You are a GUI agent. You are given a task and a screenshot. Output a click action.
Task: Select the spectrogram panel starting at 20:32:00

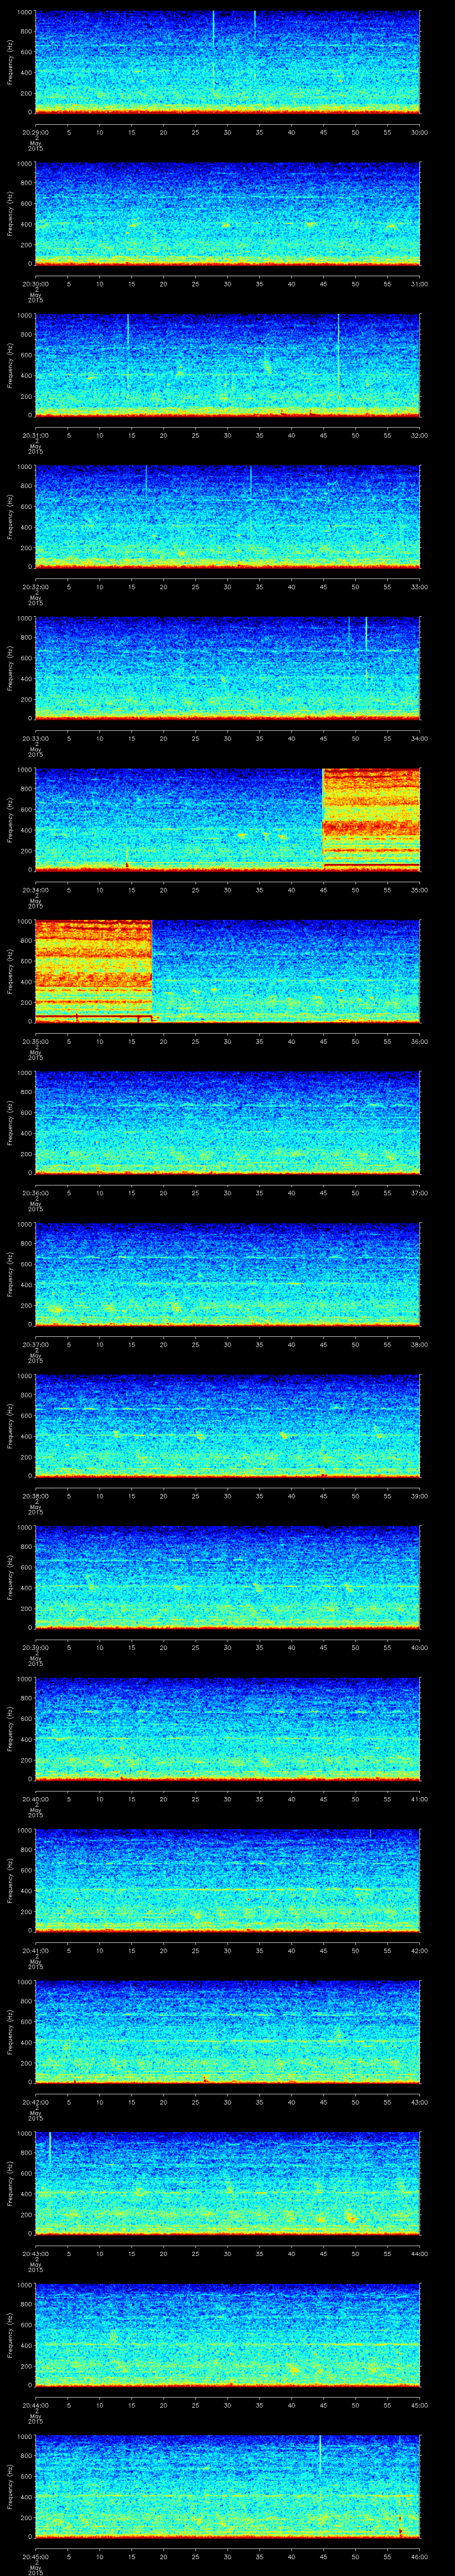pos(227,517)
